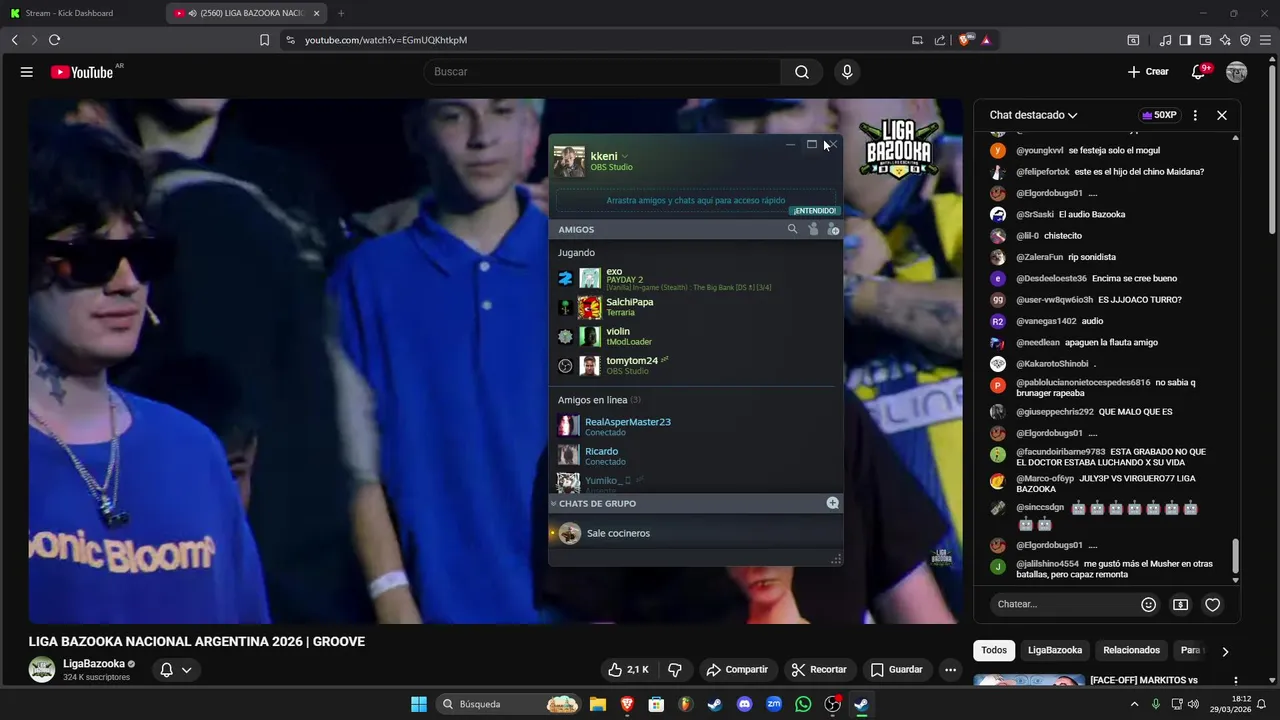Collapse the Jugando friends group
The height and width of the screenshot is (720, 1280).
point(576,253)
